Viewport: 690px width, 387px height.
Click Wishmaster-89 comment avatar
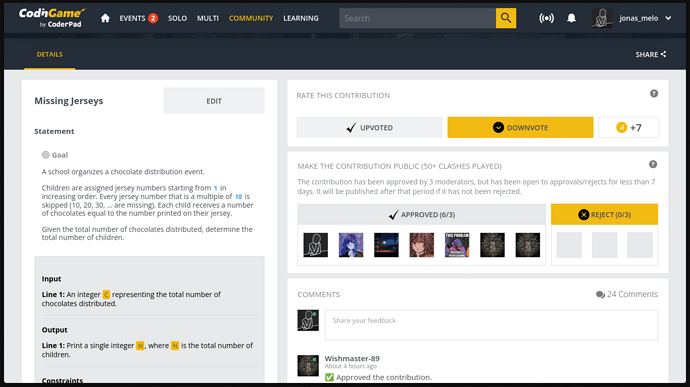point(308,365)
